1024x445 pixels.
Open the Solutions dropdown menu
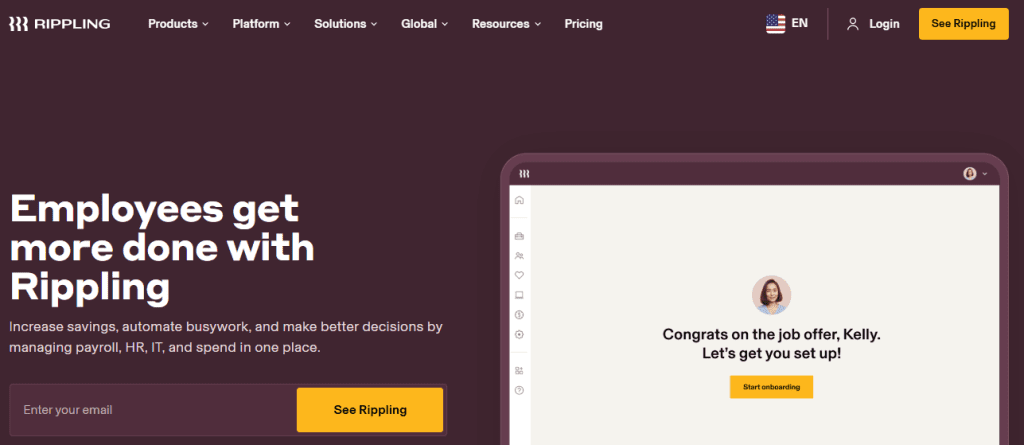coord(346,24)
